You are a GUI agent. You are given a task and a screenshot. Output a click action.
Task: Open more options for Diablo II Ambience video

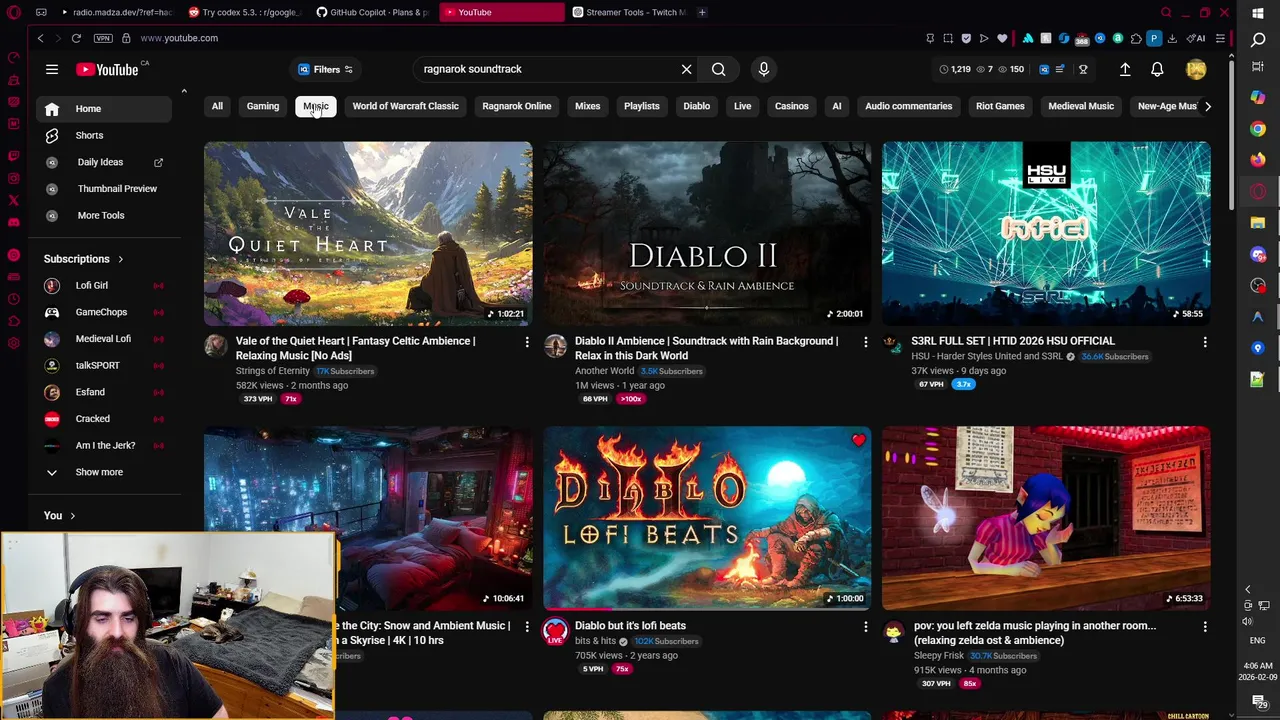pos(866,342)
